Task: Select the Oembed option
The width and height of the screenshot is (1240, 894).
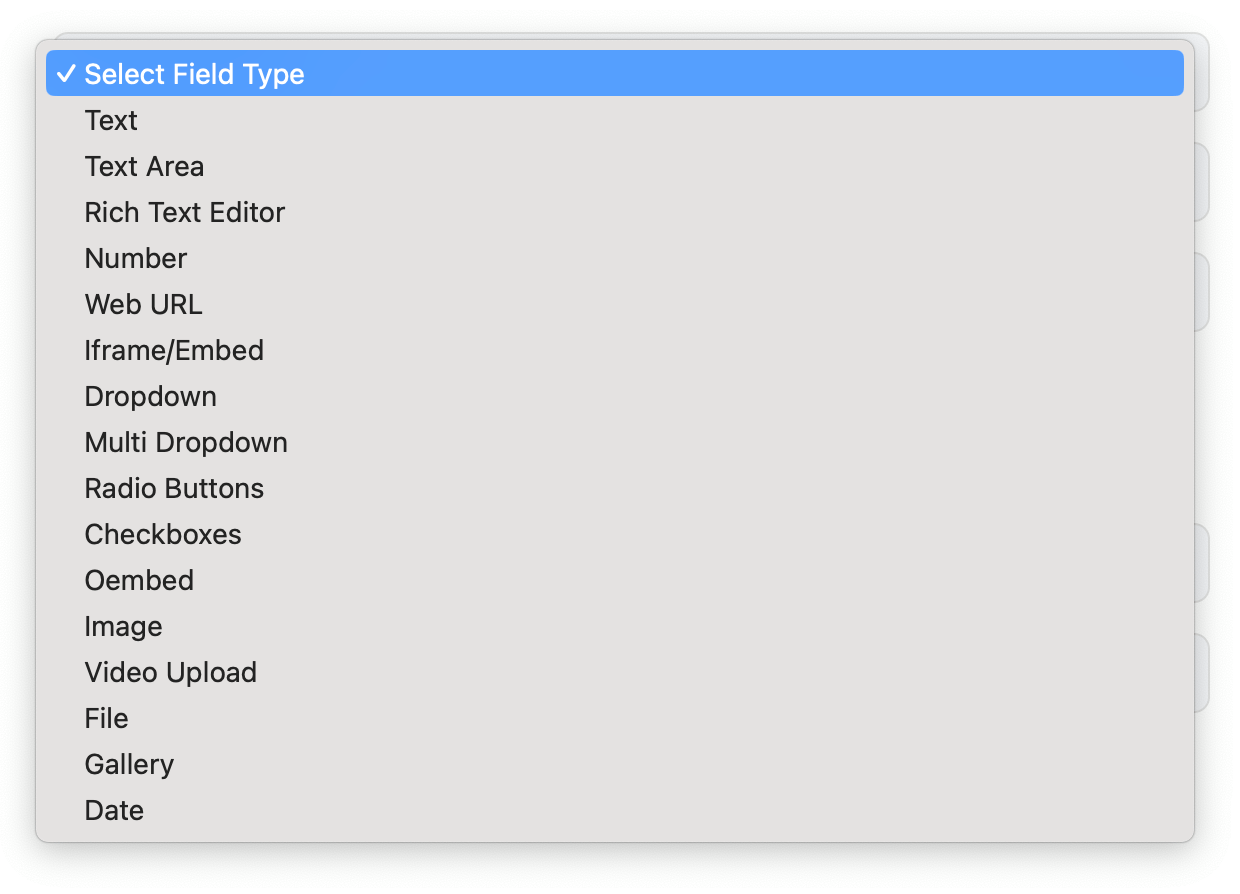Action: click(139, 580)
